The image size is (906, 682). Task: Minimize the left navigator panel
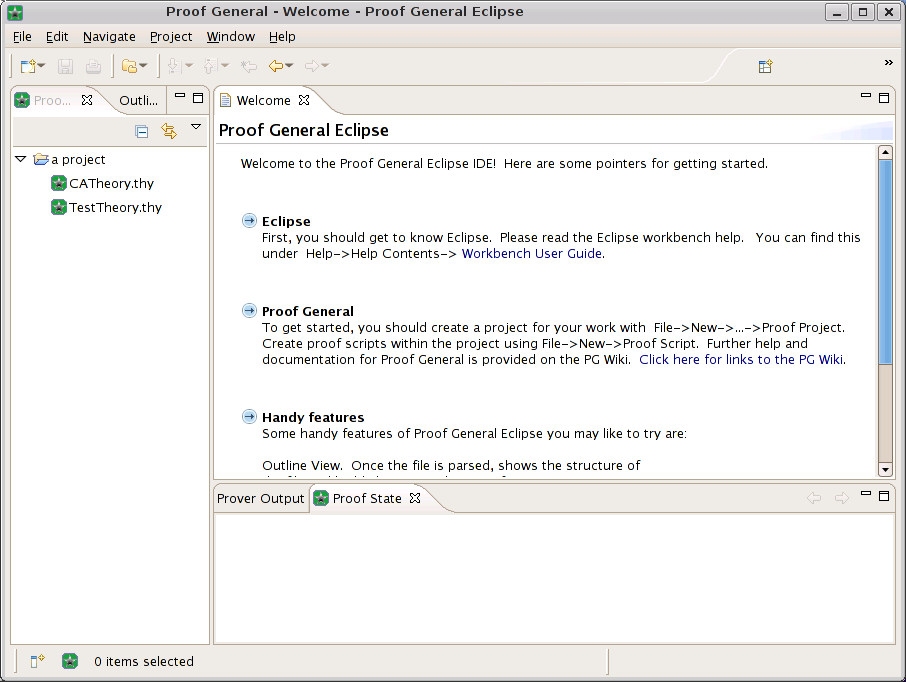click(x=180, y=97)
